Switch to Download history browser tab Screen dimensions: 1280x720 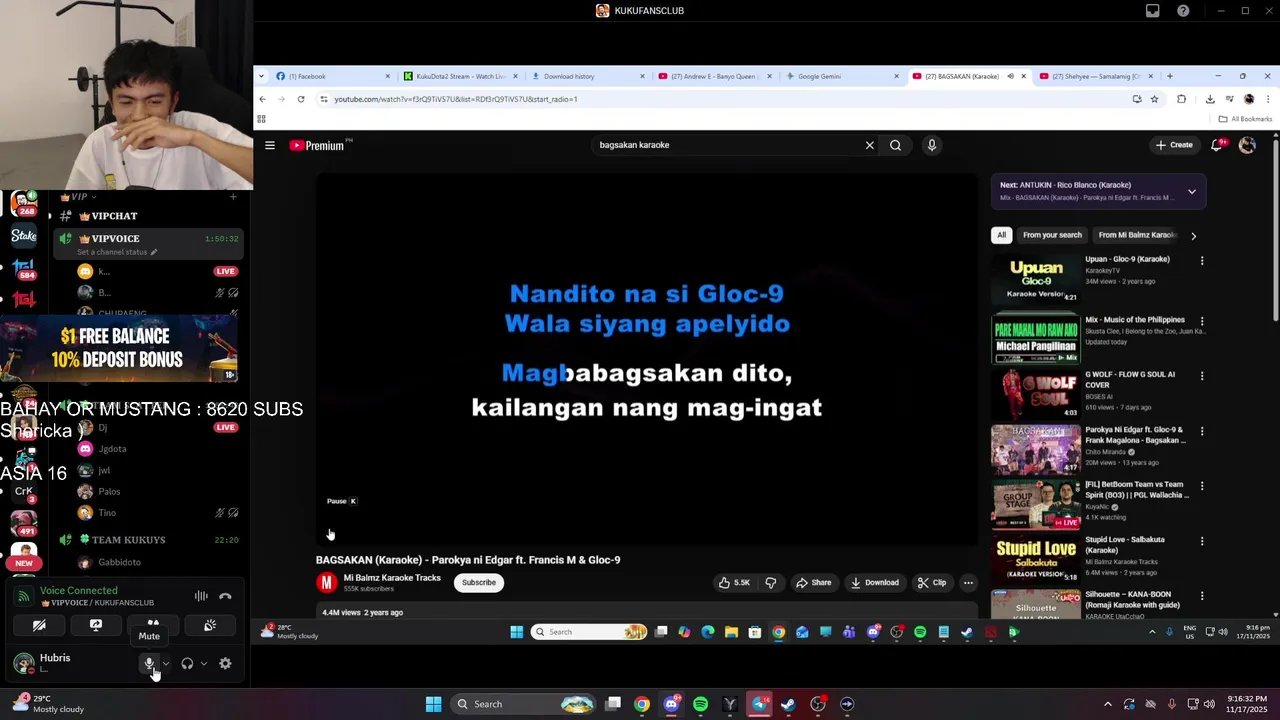[x=589, y=76]
